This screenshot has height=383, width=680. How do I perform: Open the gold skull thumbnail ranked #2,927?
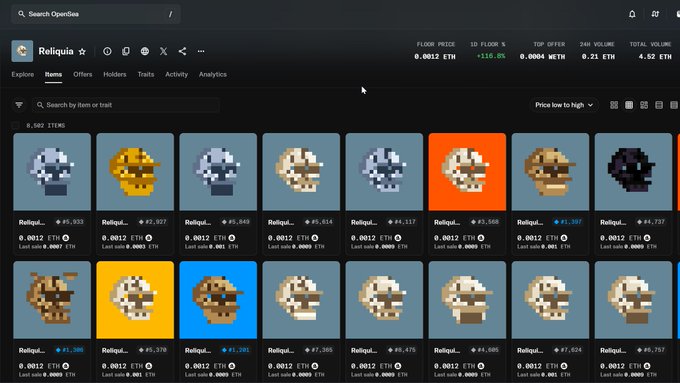pyautogui.click(x=135, y=172)
